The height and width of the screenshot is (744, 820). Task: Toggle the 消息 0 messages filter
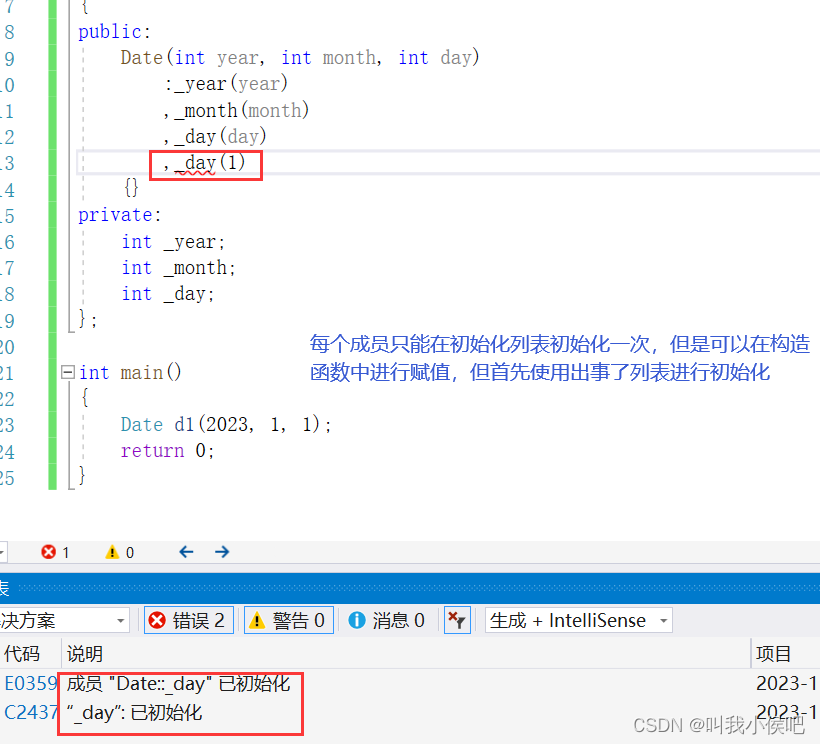coord(385,620)
